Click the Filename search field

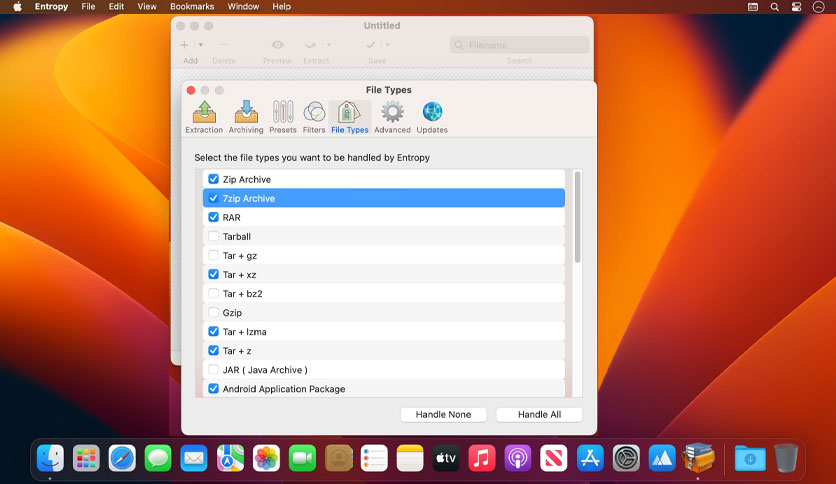[519, 45]
